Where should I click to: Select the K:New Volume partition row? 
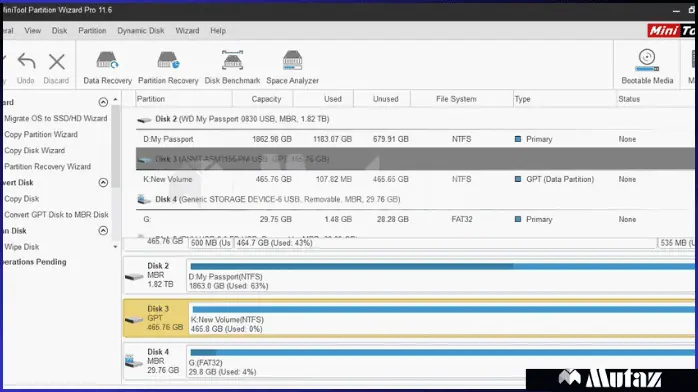pyautogui.click(x=415, y=179)
